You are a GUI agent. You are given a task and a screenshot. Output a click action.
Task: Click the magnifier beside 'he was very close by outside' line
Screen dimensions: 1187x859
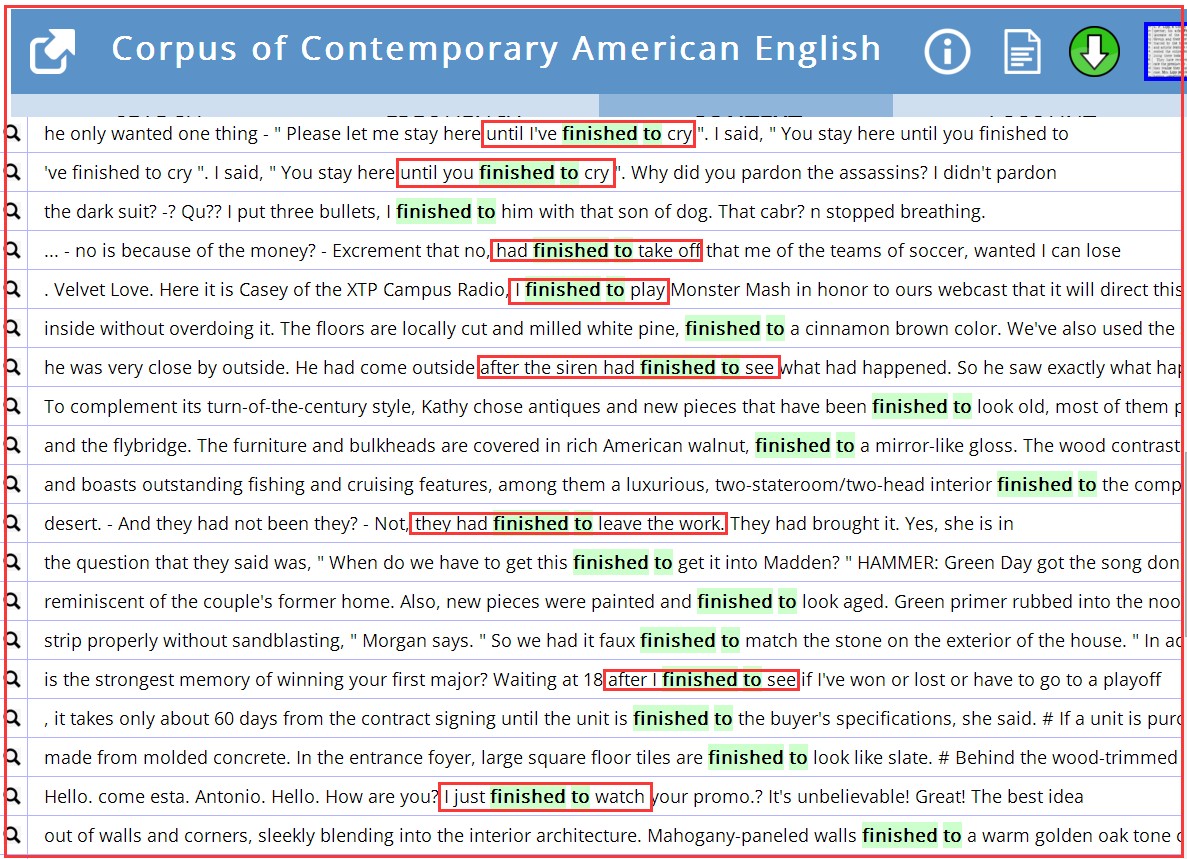click(x=12, y=367)
